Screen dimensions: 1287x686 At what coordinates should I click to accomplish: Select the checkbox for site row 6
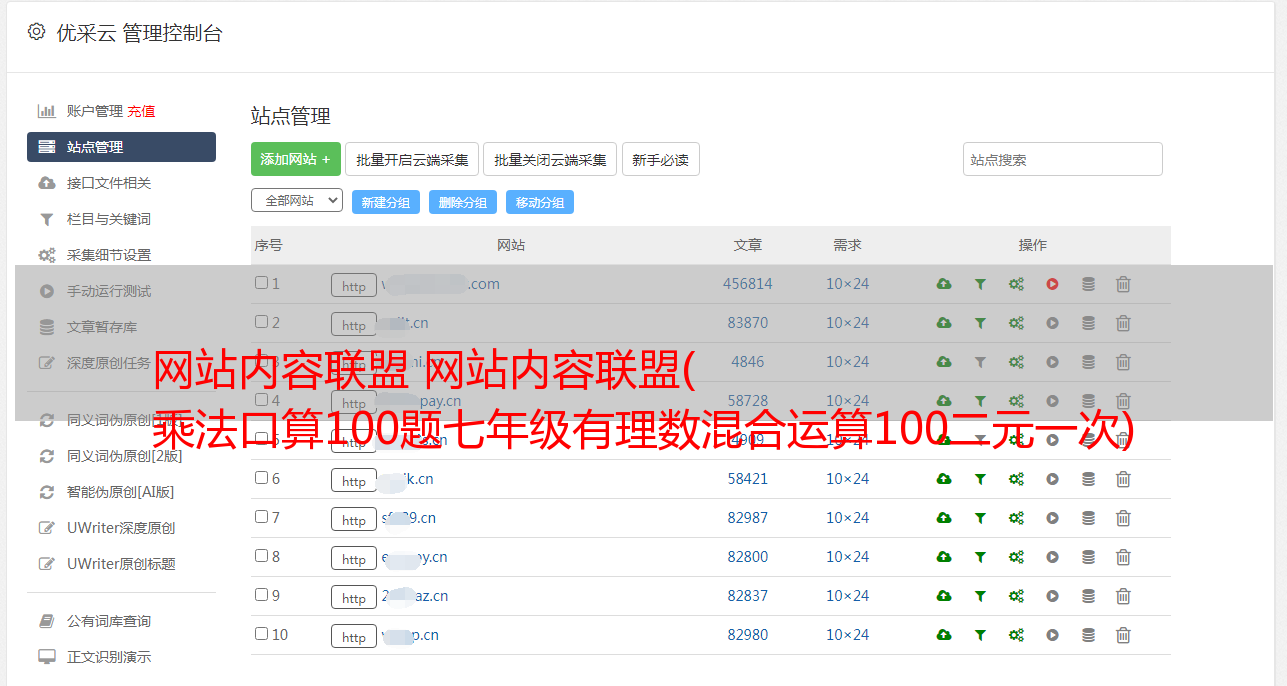(261, 478)
